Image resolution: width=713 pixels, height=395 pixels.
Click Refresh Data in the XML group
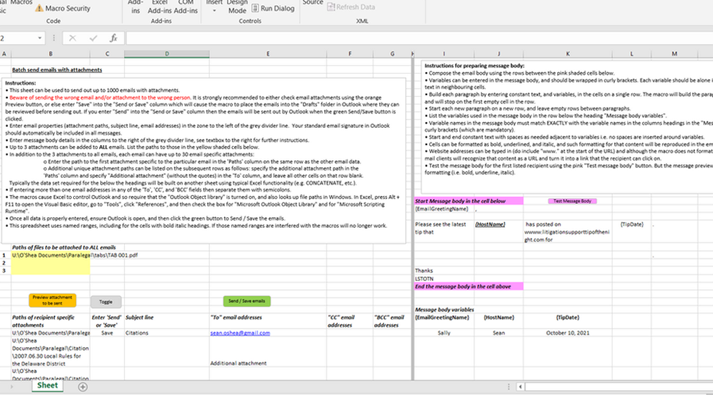351,7
